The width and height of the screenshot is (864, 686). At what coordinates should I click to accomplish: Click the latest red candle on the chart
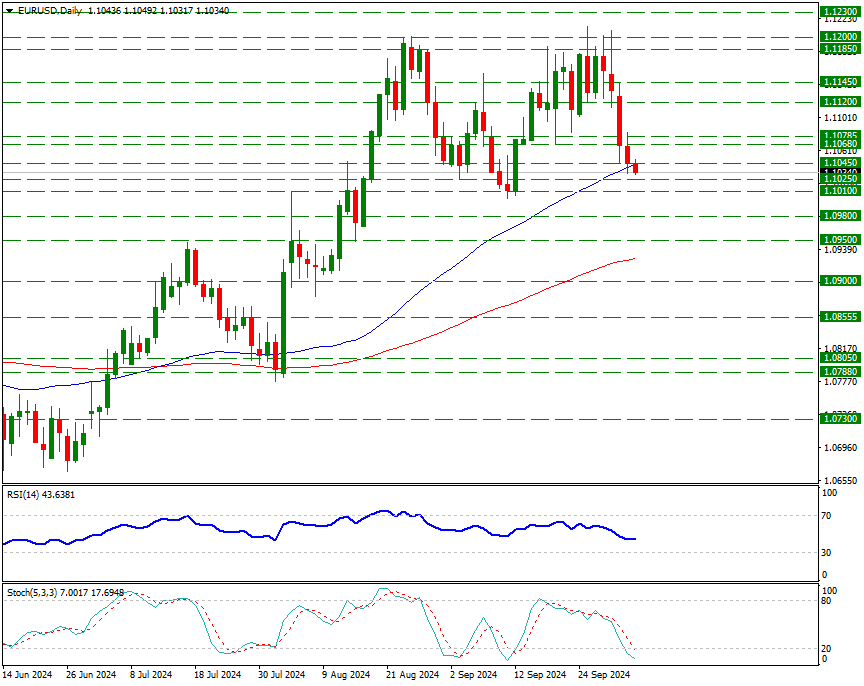point(635,168)
